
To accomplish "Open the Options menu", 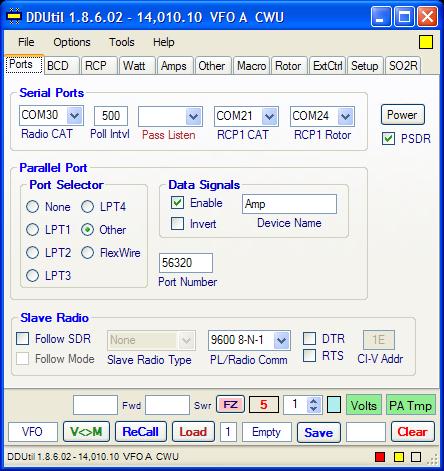I will (72, 42).
